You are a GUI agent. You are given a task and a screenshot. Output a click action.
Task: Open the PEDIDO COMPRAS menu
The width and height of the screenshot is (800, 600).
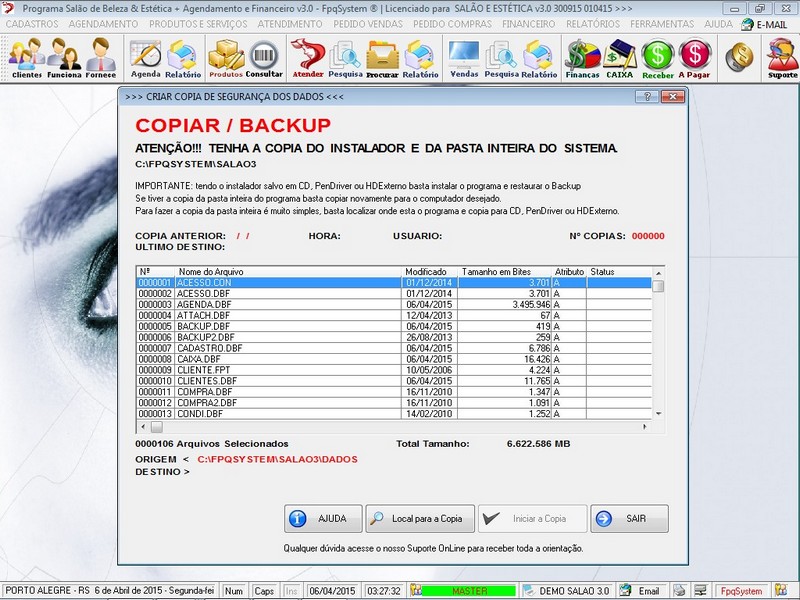pos(453,24)
